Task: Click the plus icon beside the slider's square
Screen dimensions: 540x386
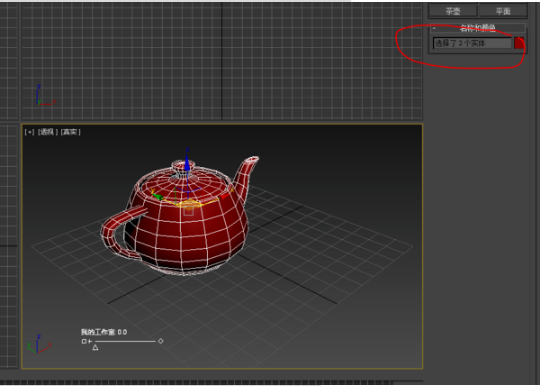Action: (x=90, y=341)
